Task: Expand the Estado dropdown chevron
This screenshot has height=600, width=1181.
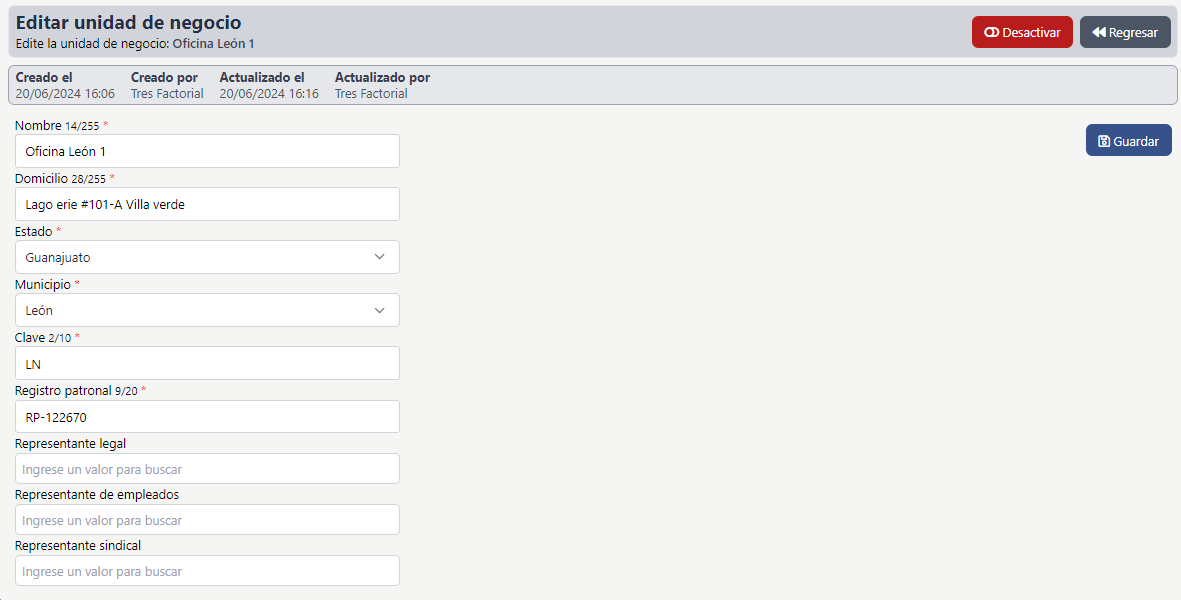Action: [379, 257]
